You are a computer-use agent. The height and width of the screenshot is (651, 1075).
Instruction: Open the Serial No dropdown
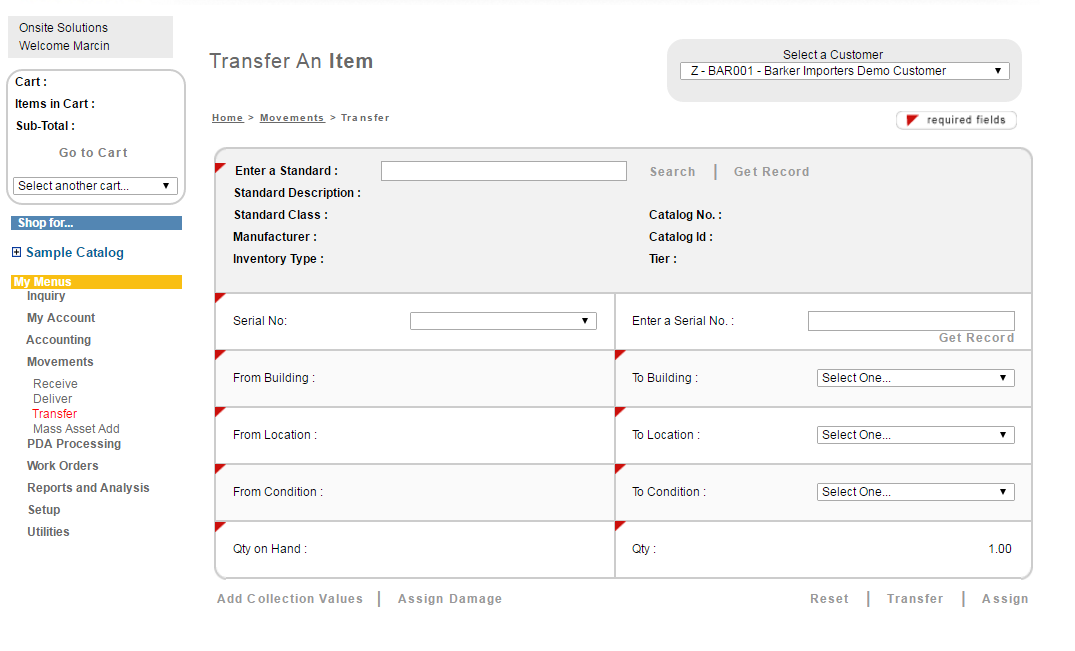coord(503,321)
